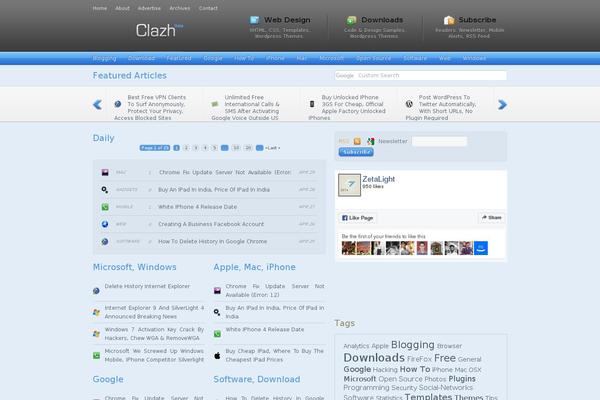Viewport: 600px width, 400px height.
Task: Open the ZetaLight Facebook page name
Action: 378,179
